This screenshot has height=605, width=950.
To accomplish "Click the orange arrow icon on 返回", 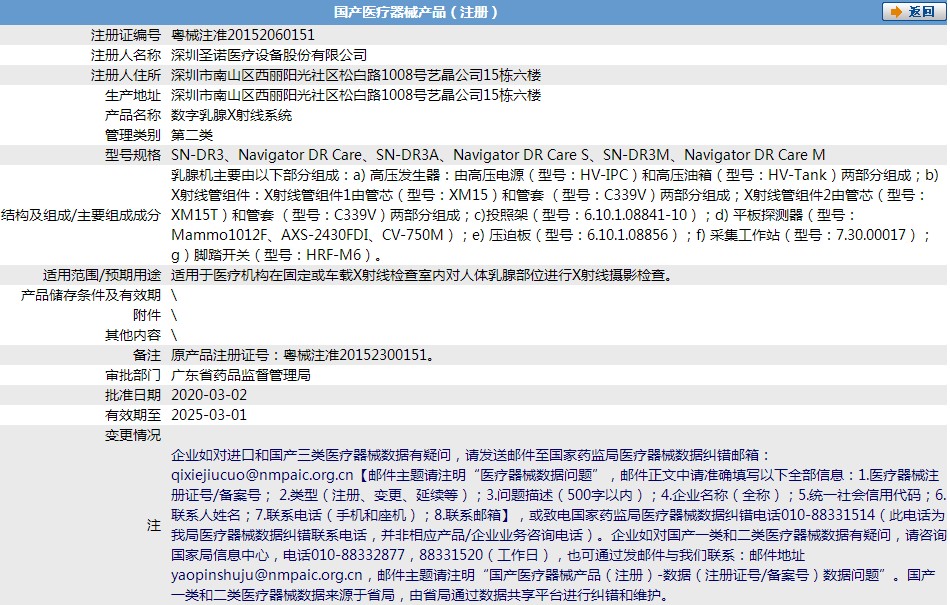I will click(x=895, y=12).
